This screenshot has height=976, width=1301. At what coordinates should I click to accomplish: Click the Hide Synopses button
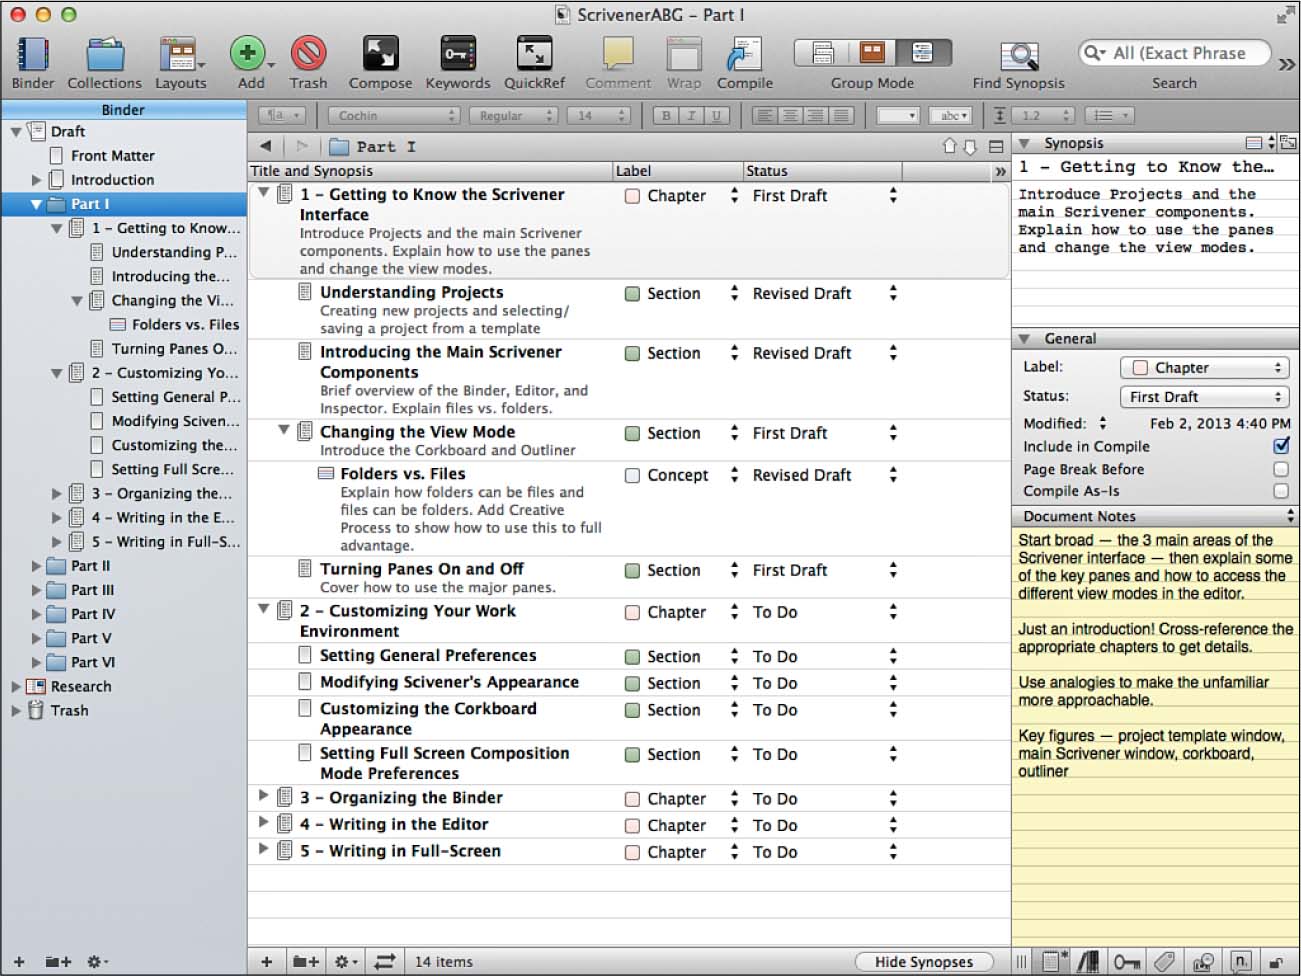pyautogui.click(x=924, y=962)
